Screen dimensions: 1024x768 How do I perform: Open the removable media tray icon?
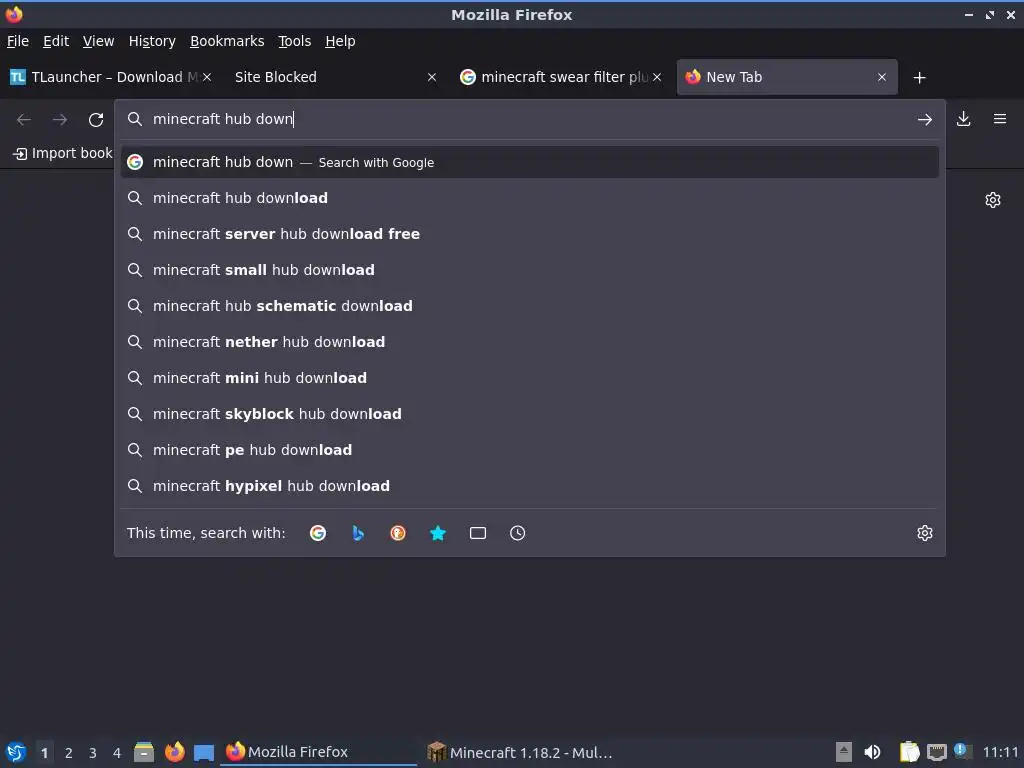(x=844, y=752)
